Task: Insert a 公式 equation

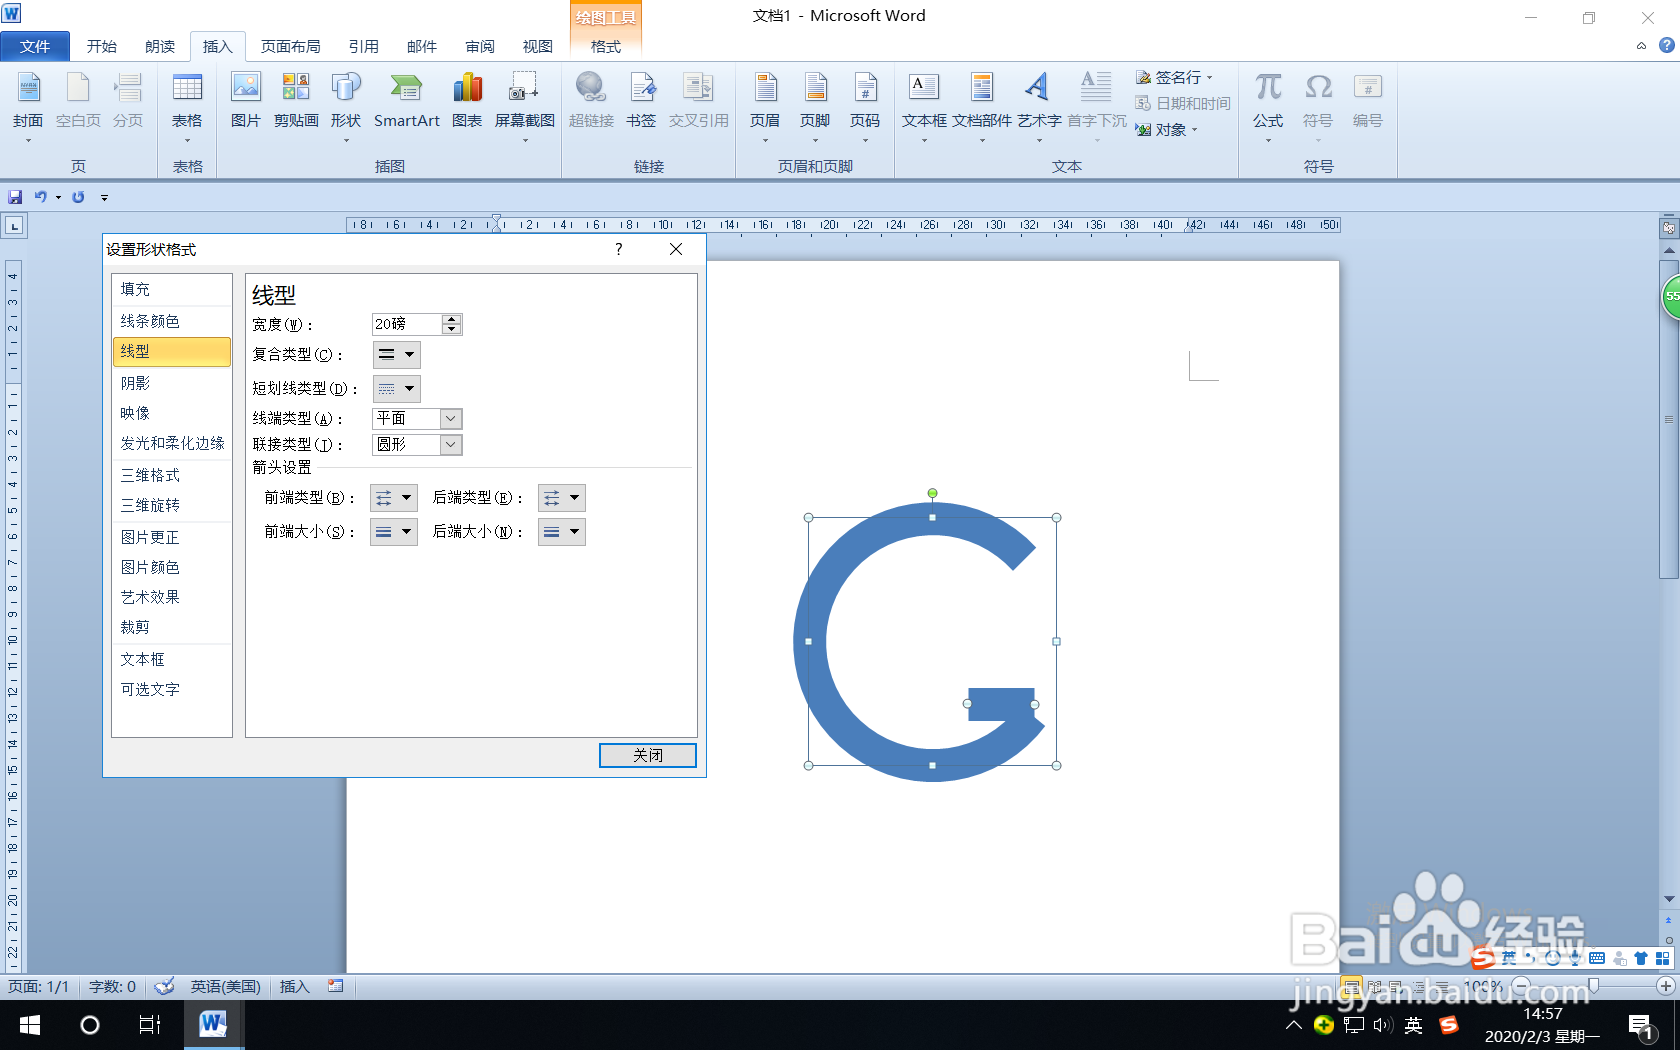Action: 1267,103
